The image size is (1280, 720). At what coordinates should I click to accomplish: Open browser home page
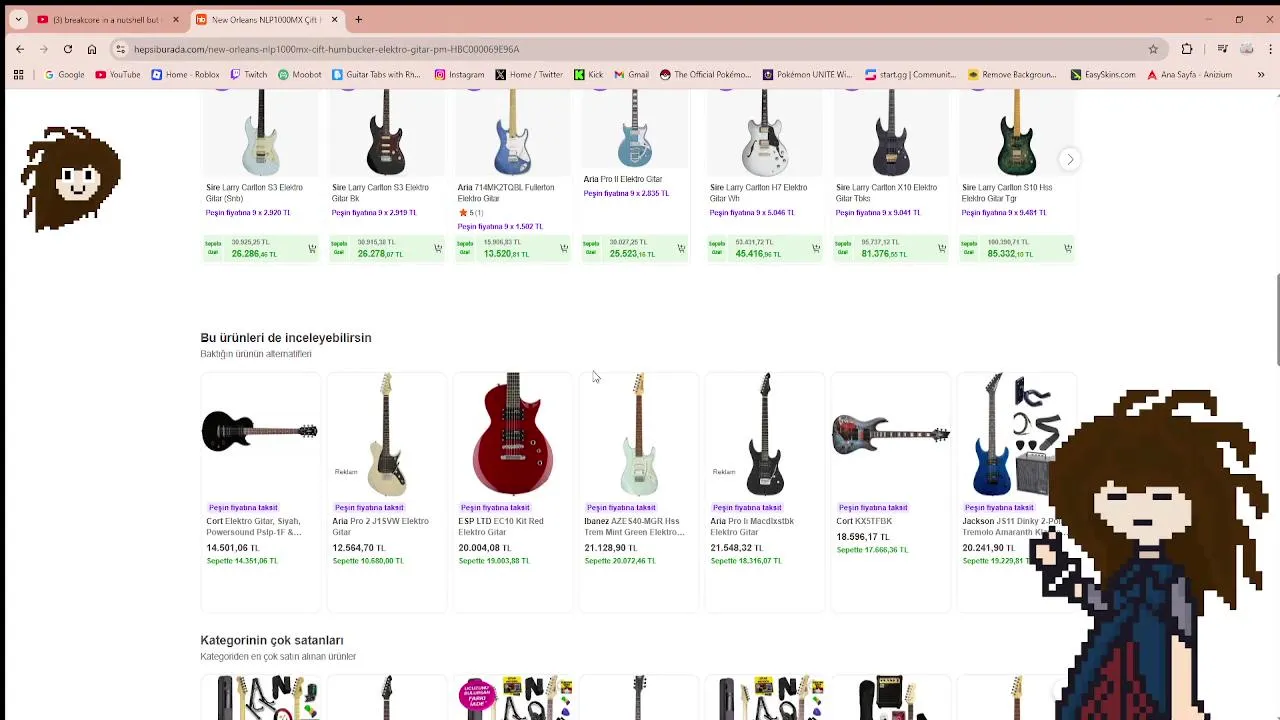pyautogui.click(x=92, y=49)
